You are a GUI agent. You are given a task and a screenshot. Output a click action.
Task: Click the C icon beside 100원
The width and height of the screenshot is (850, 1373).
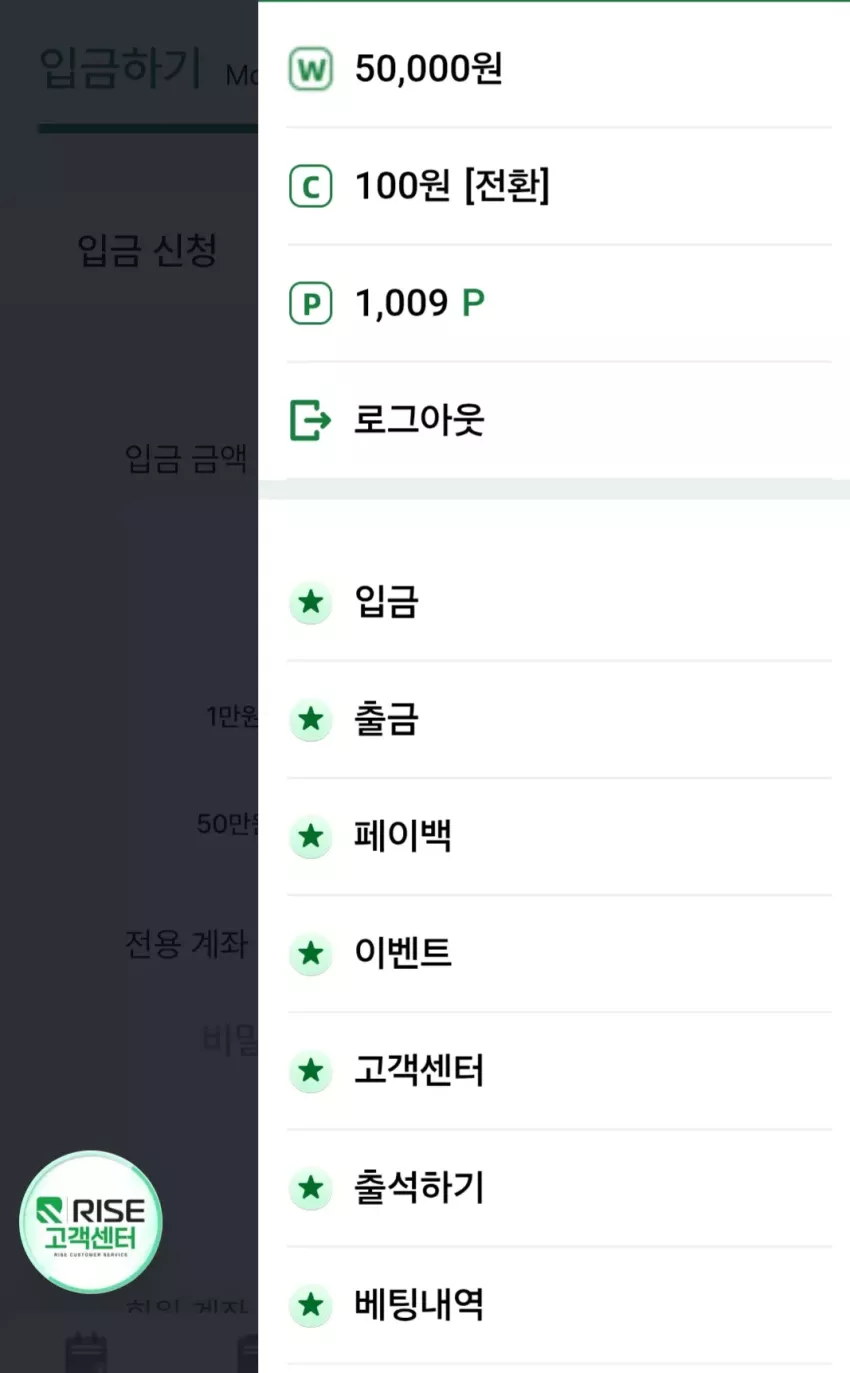[x=310, y=187]
